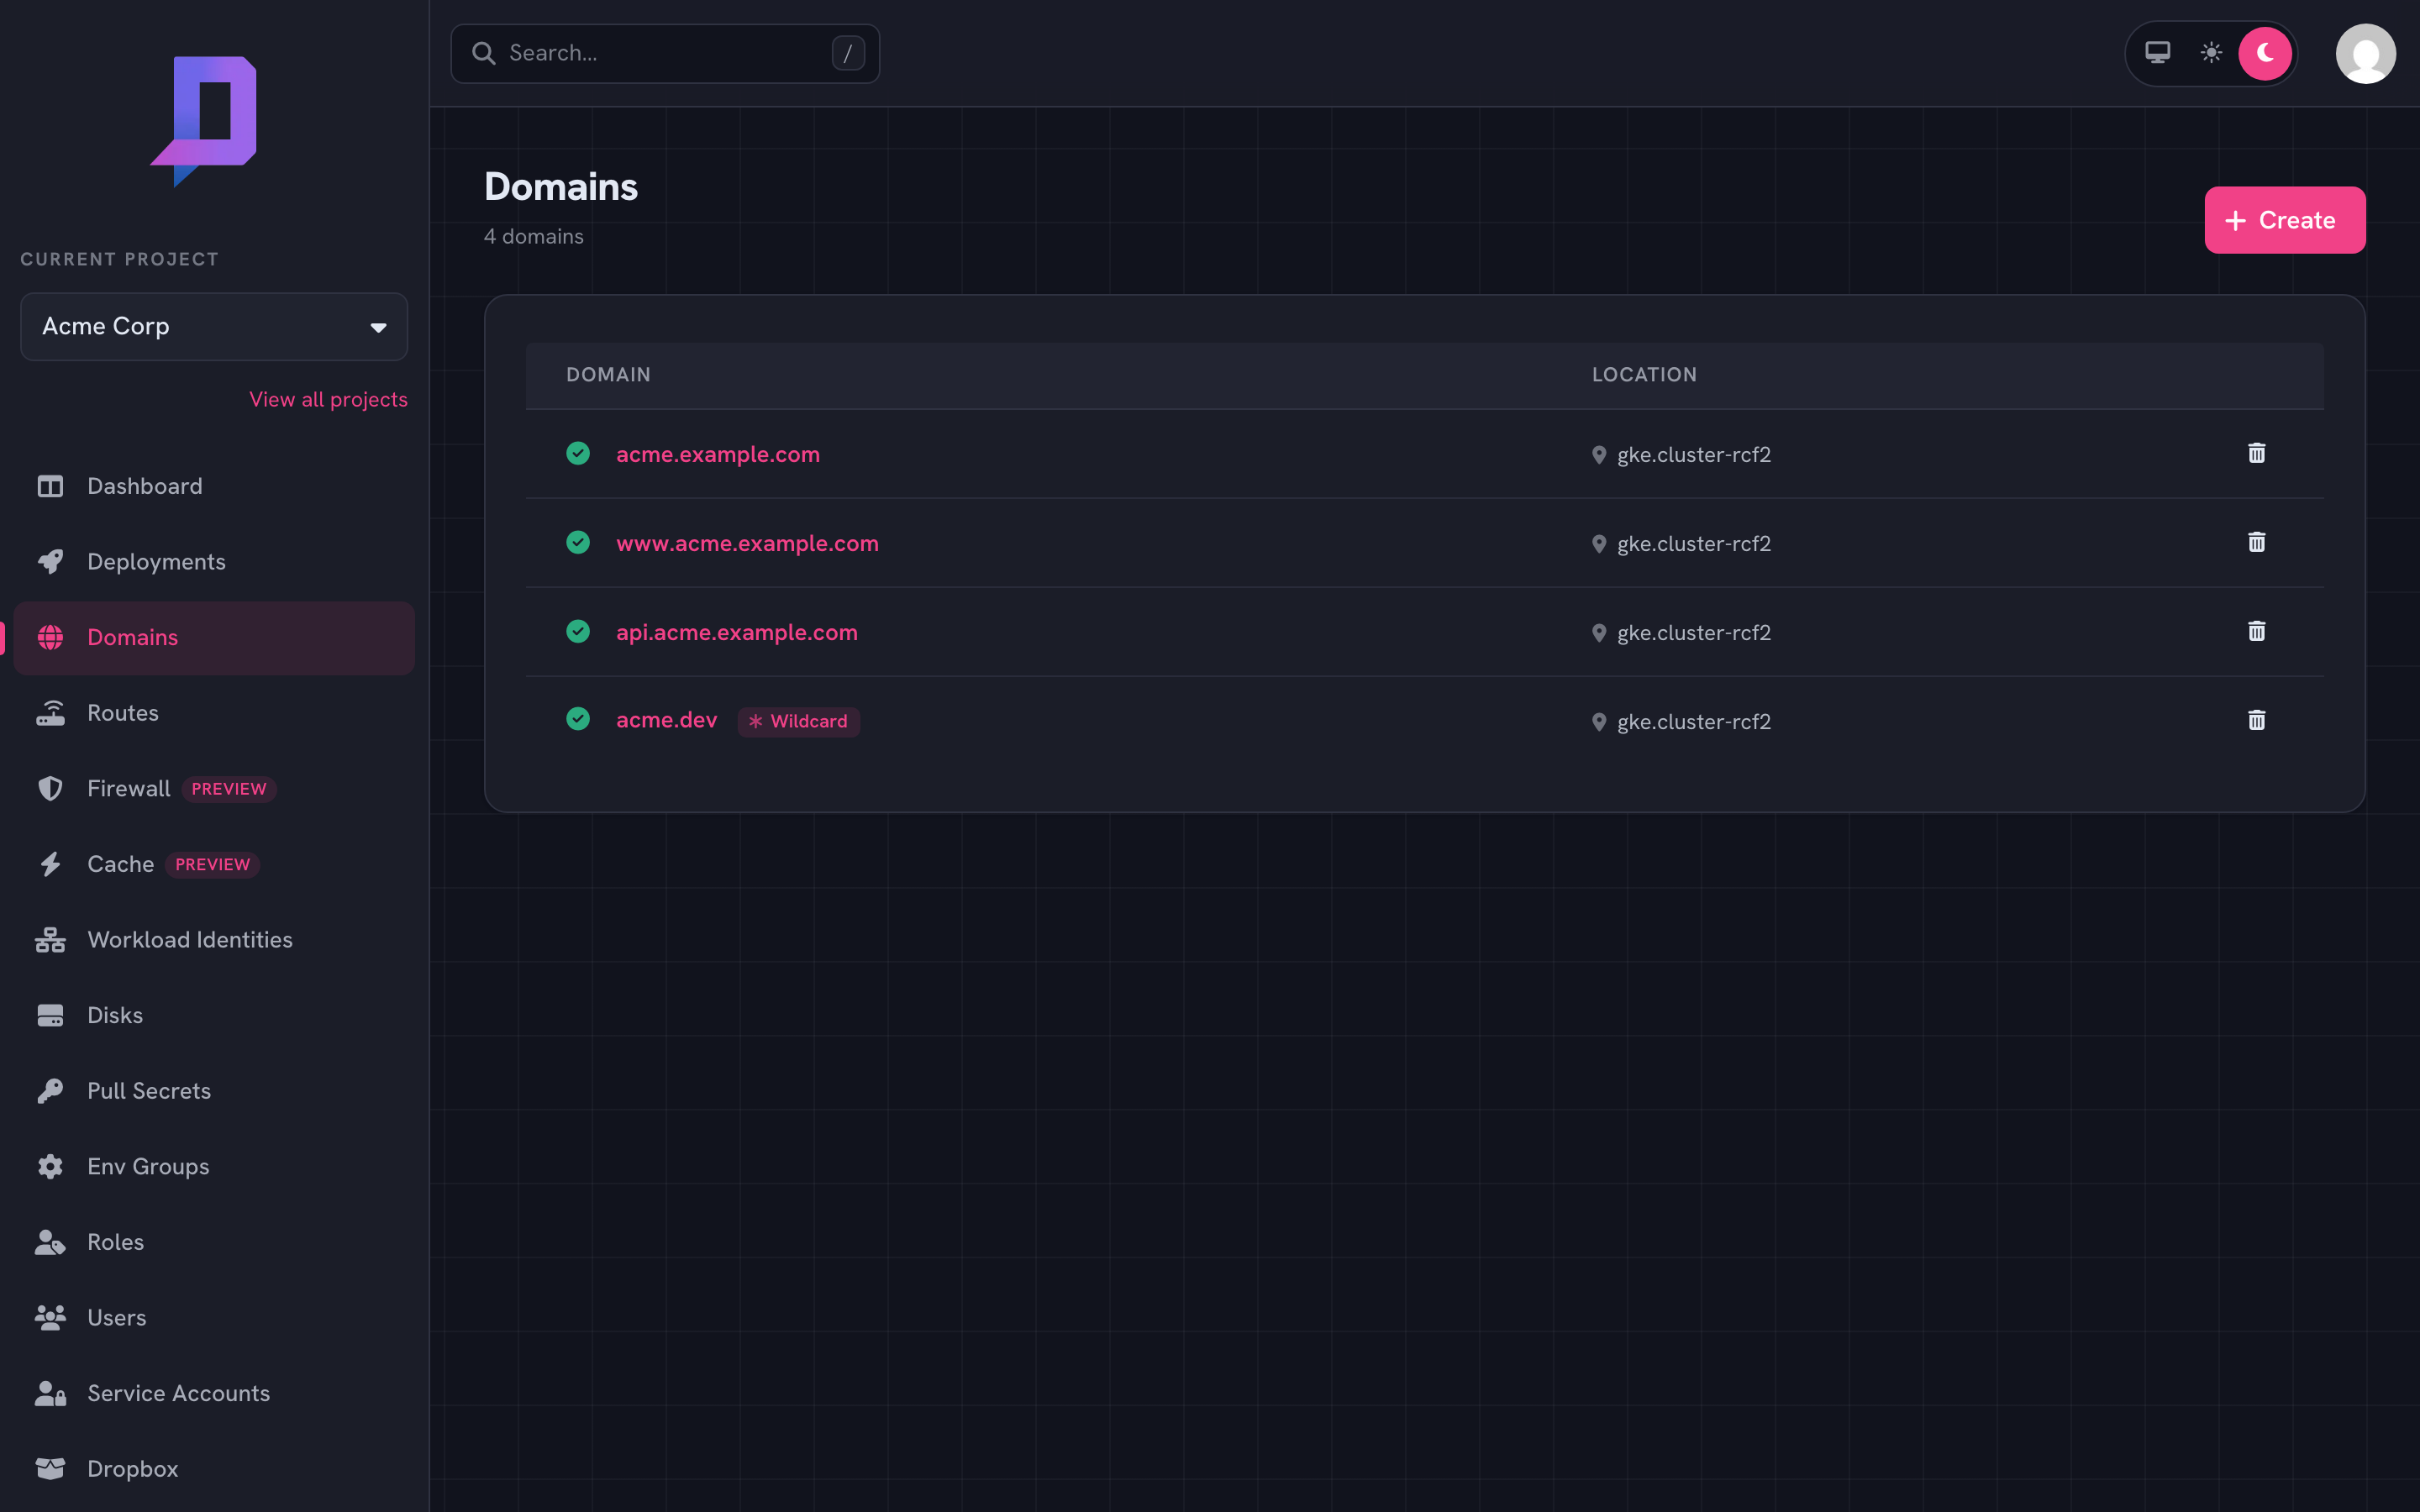Click the slash shortcut key badge

tap(848, 53)
